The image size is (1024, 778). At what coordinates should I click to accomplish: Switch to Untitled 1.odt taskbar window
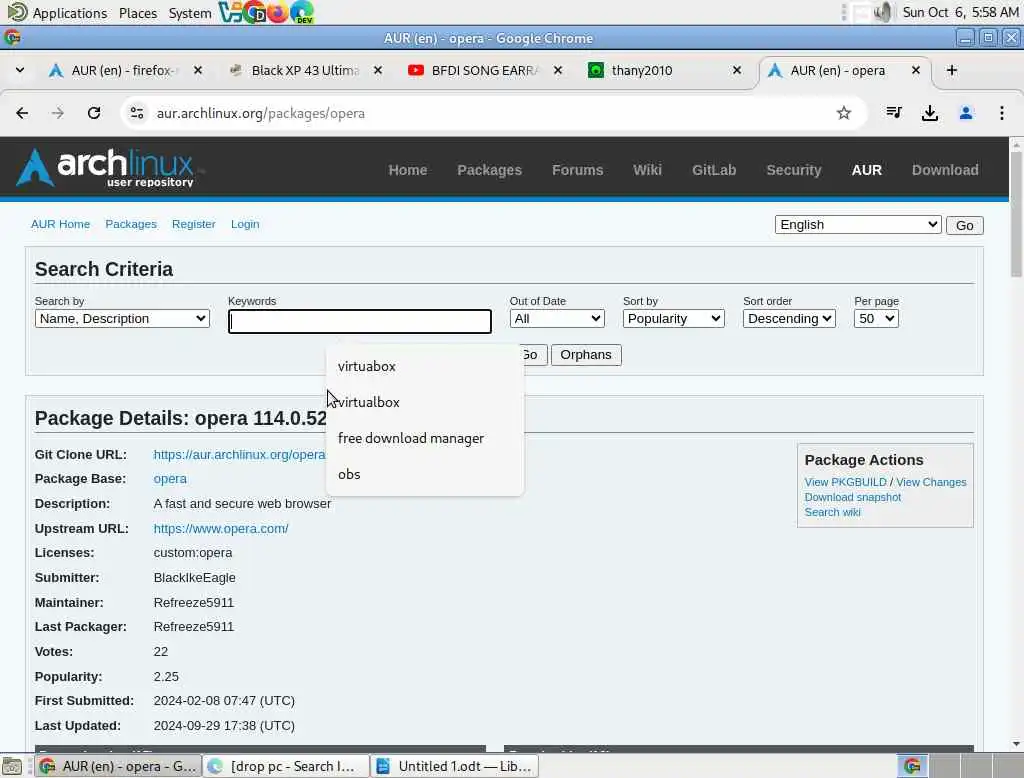coord(455,766)
